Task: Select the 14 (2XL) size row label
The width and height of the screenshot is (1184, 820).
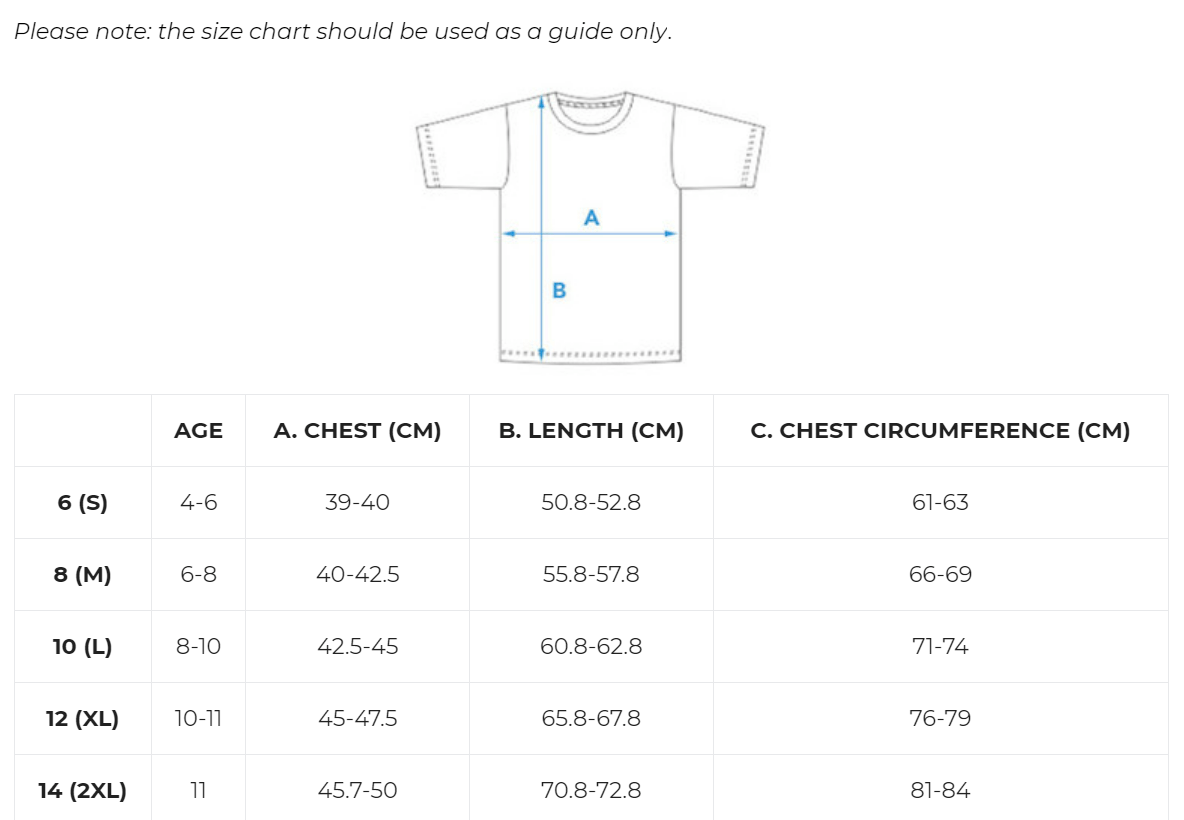Action: (82, 791)
